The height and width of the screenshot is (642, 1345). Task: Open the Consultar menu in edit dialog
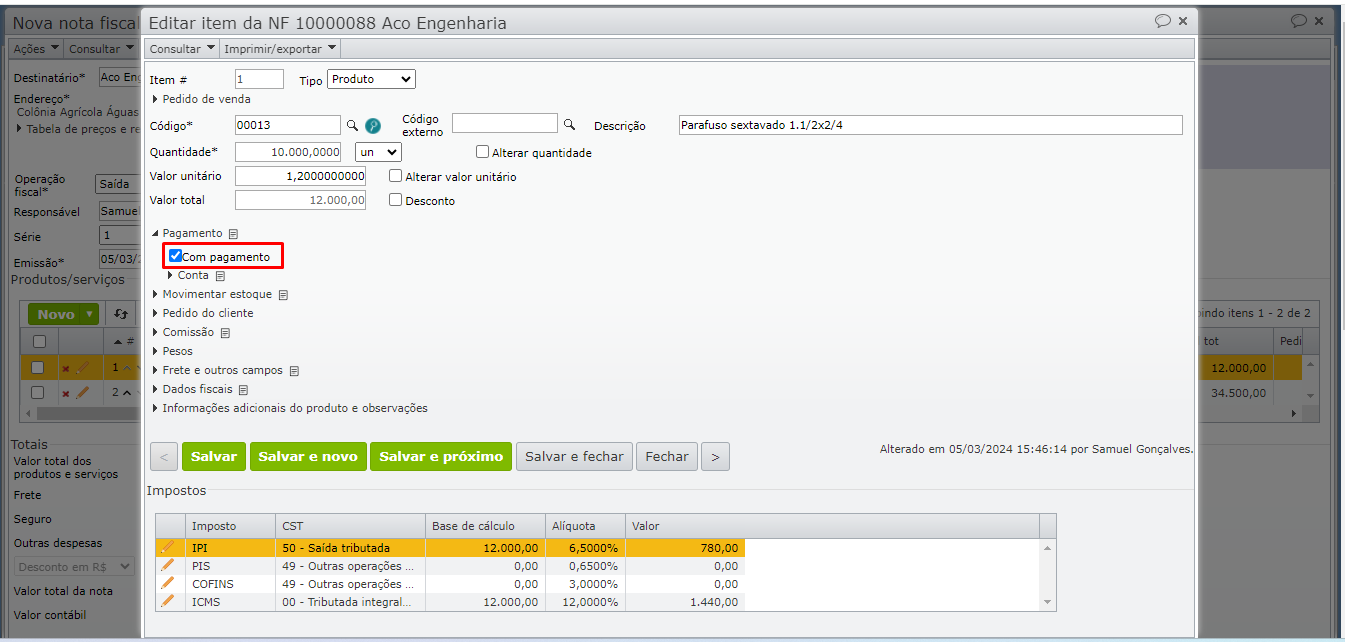tap(182, 48)
